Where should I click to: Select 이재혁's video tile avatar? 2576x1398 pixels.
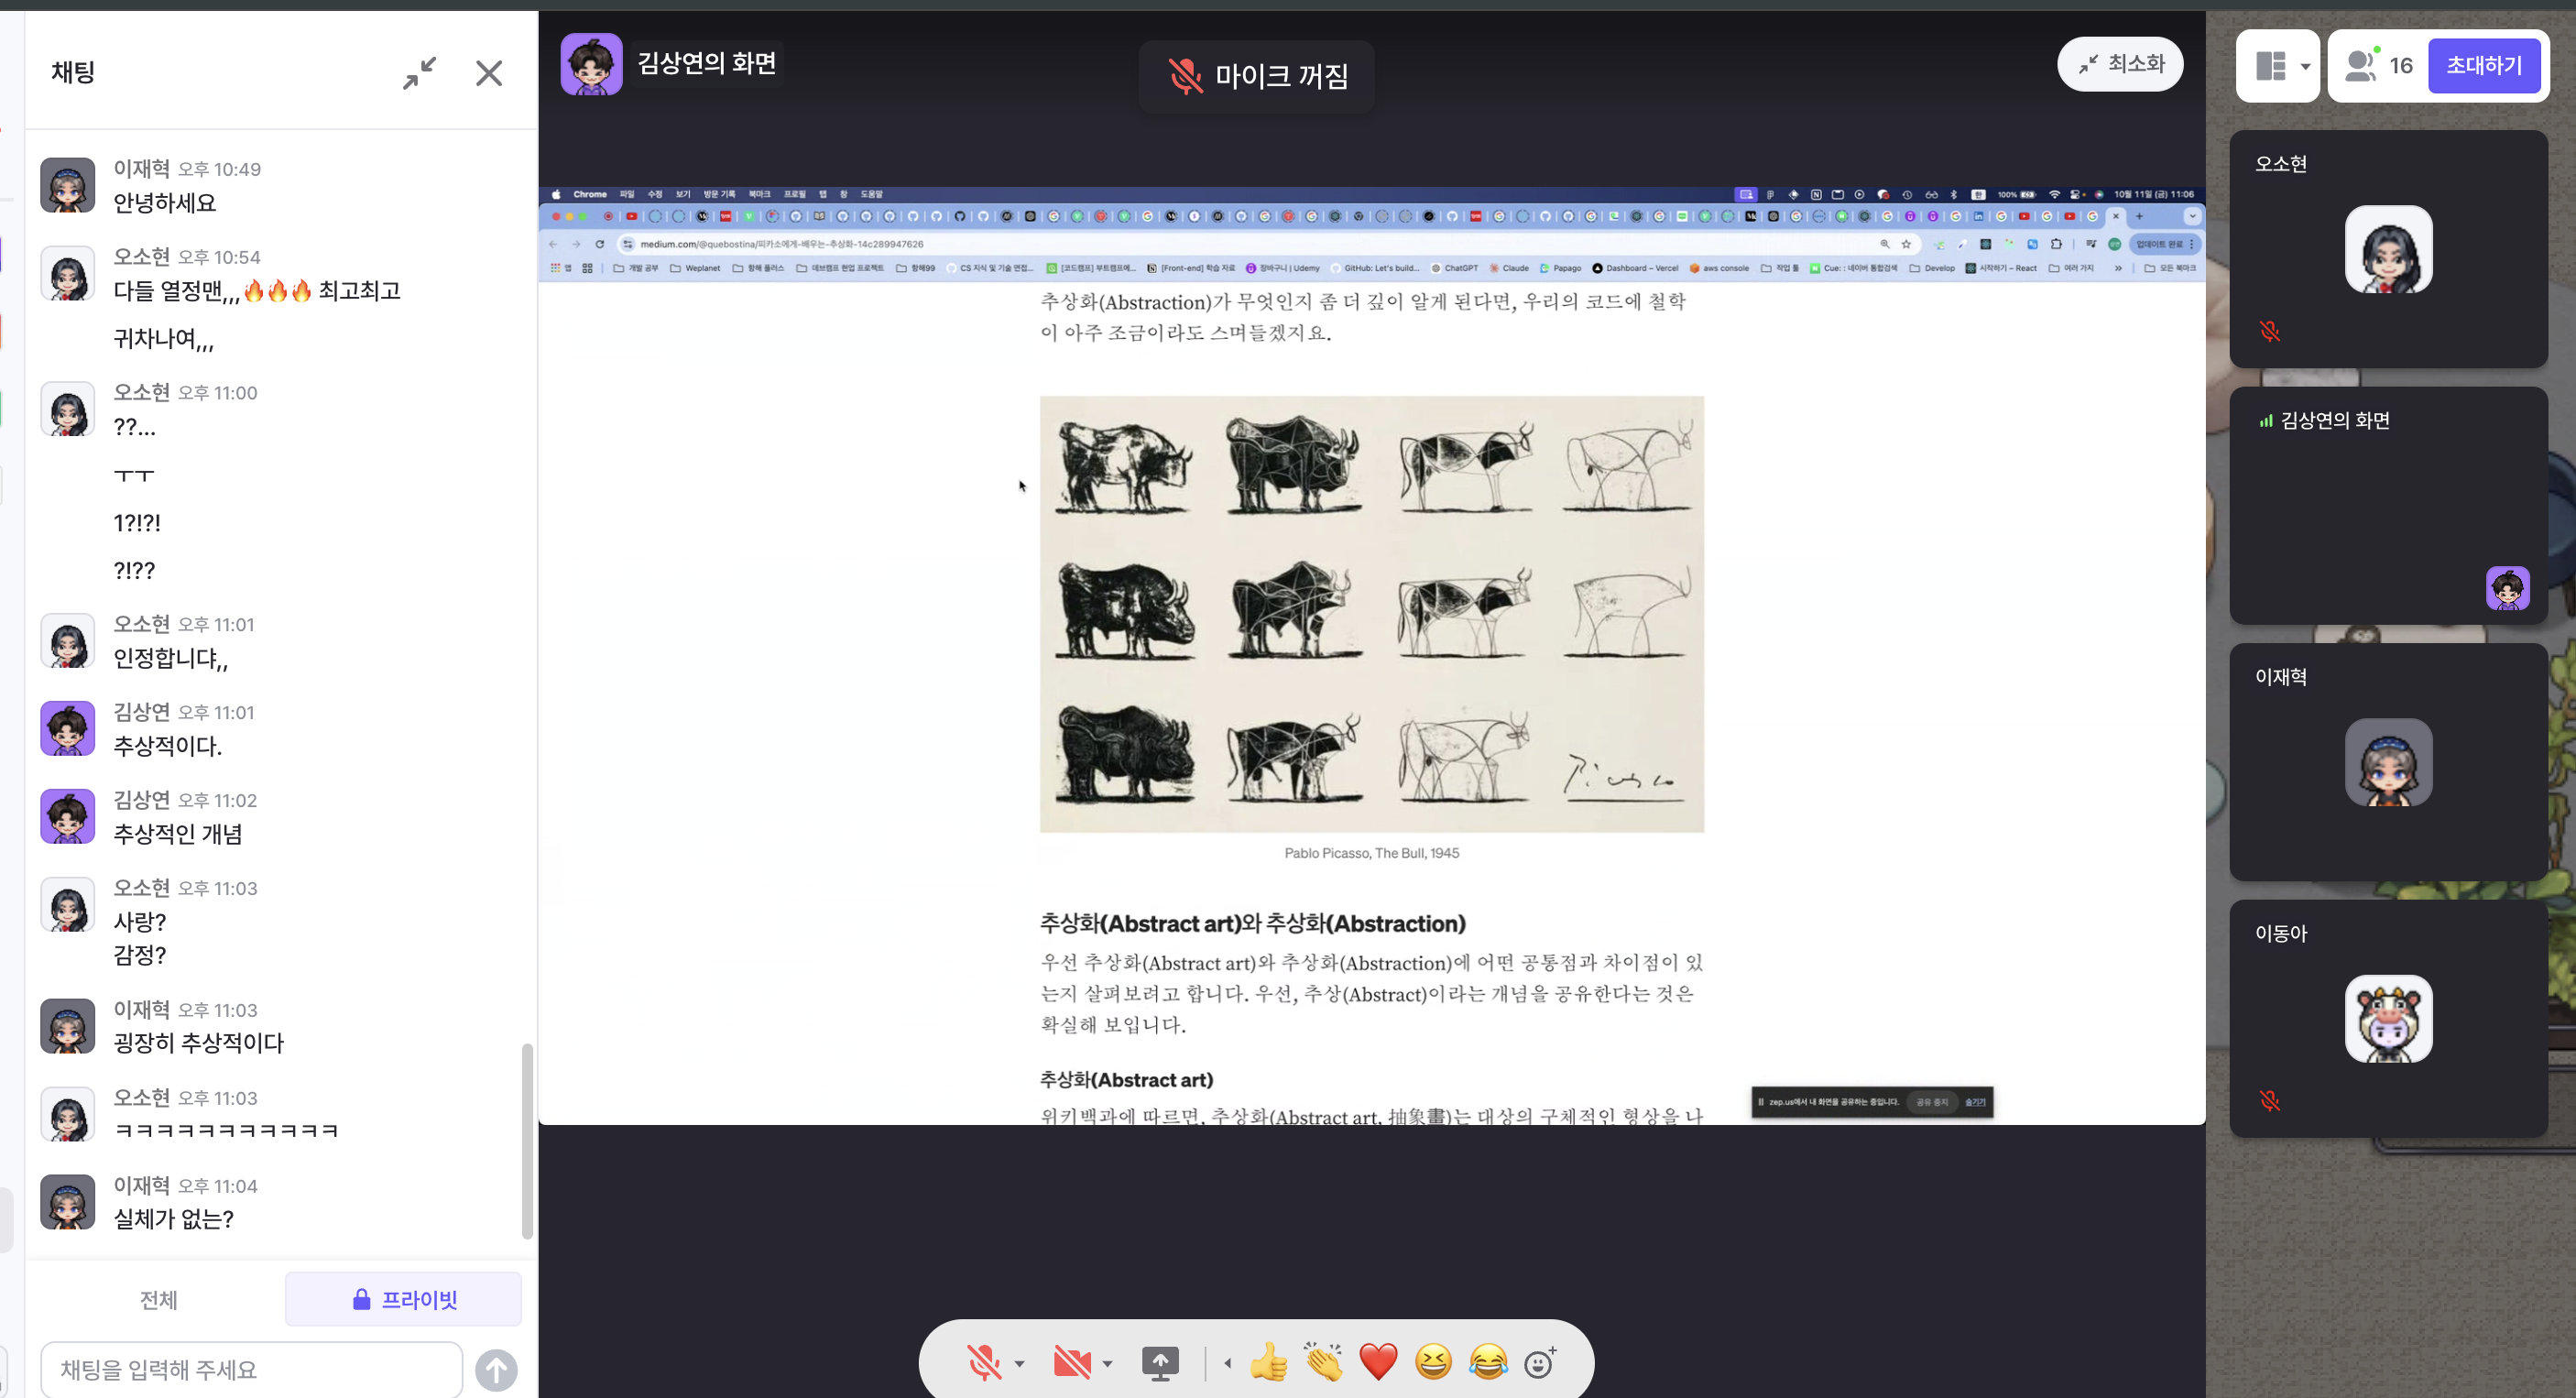click(2388, 762)
